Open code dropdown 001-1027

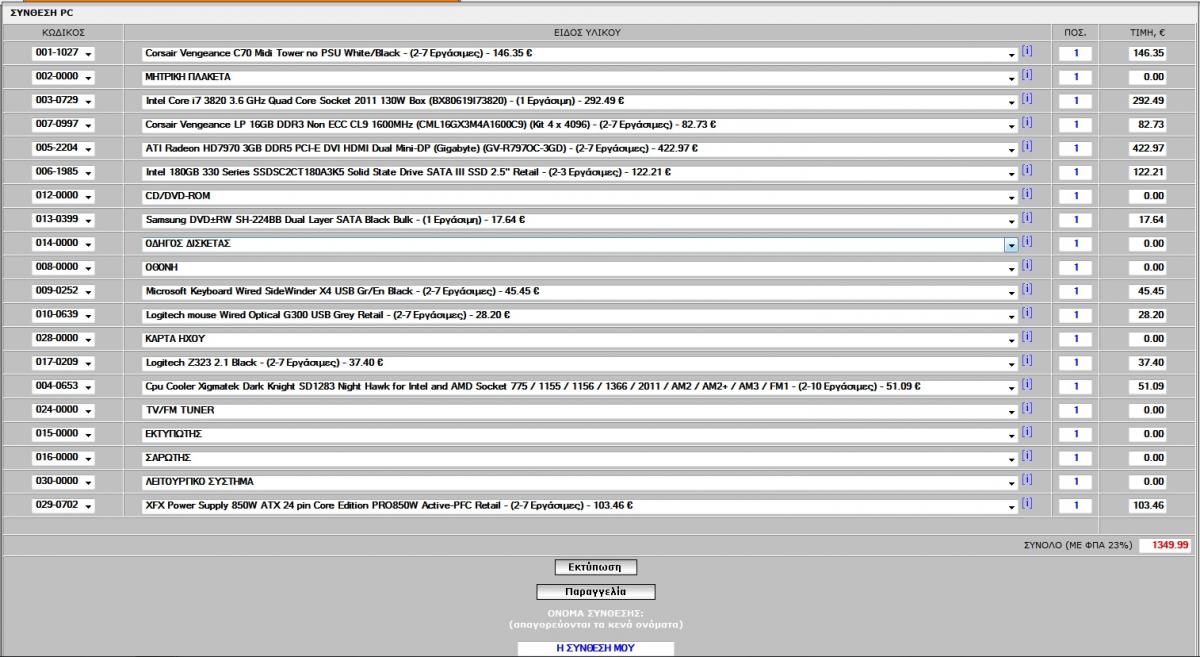[x=62, y=53]
